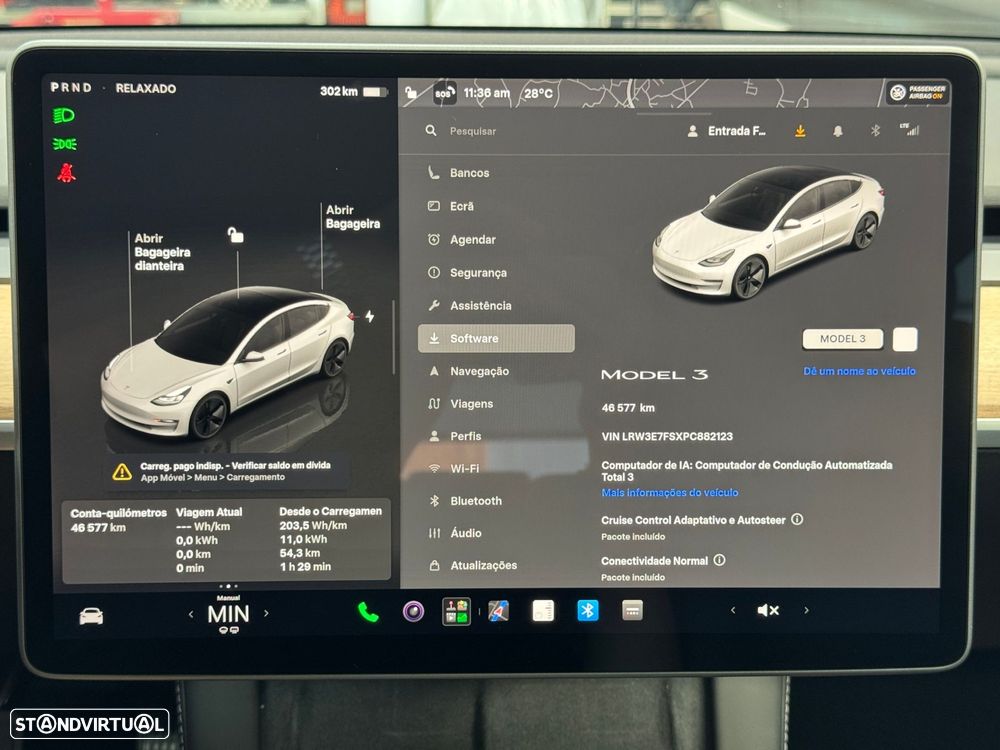This screenshot has width=1000, height=750.
Task: Open the grey all-apps icon in the dock
Action: [x=632, y=610]
